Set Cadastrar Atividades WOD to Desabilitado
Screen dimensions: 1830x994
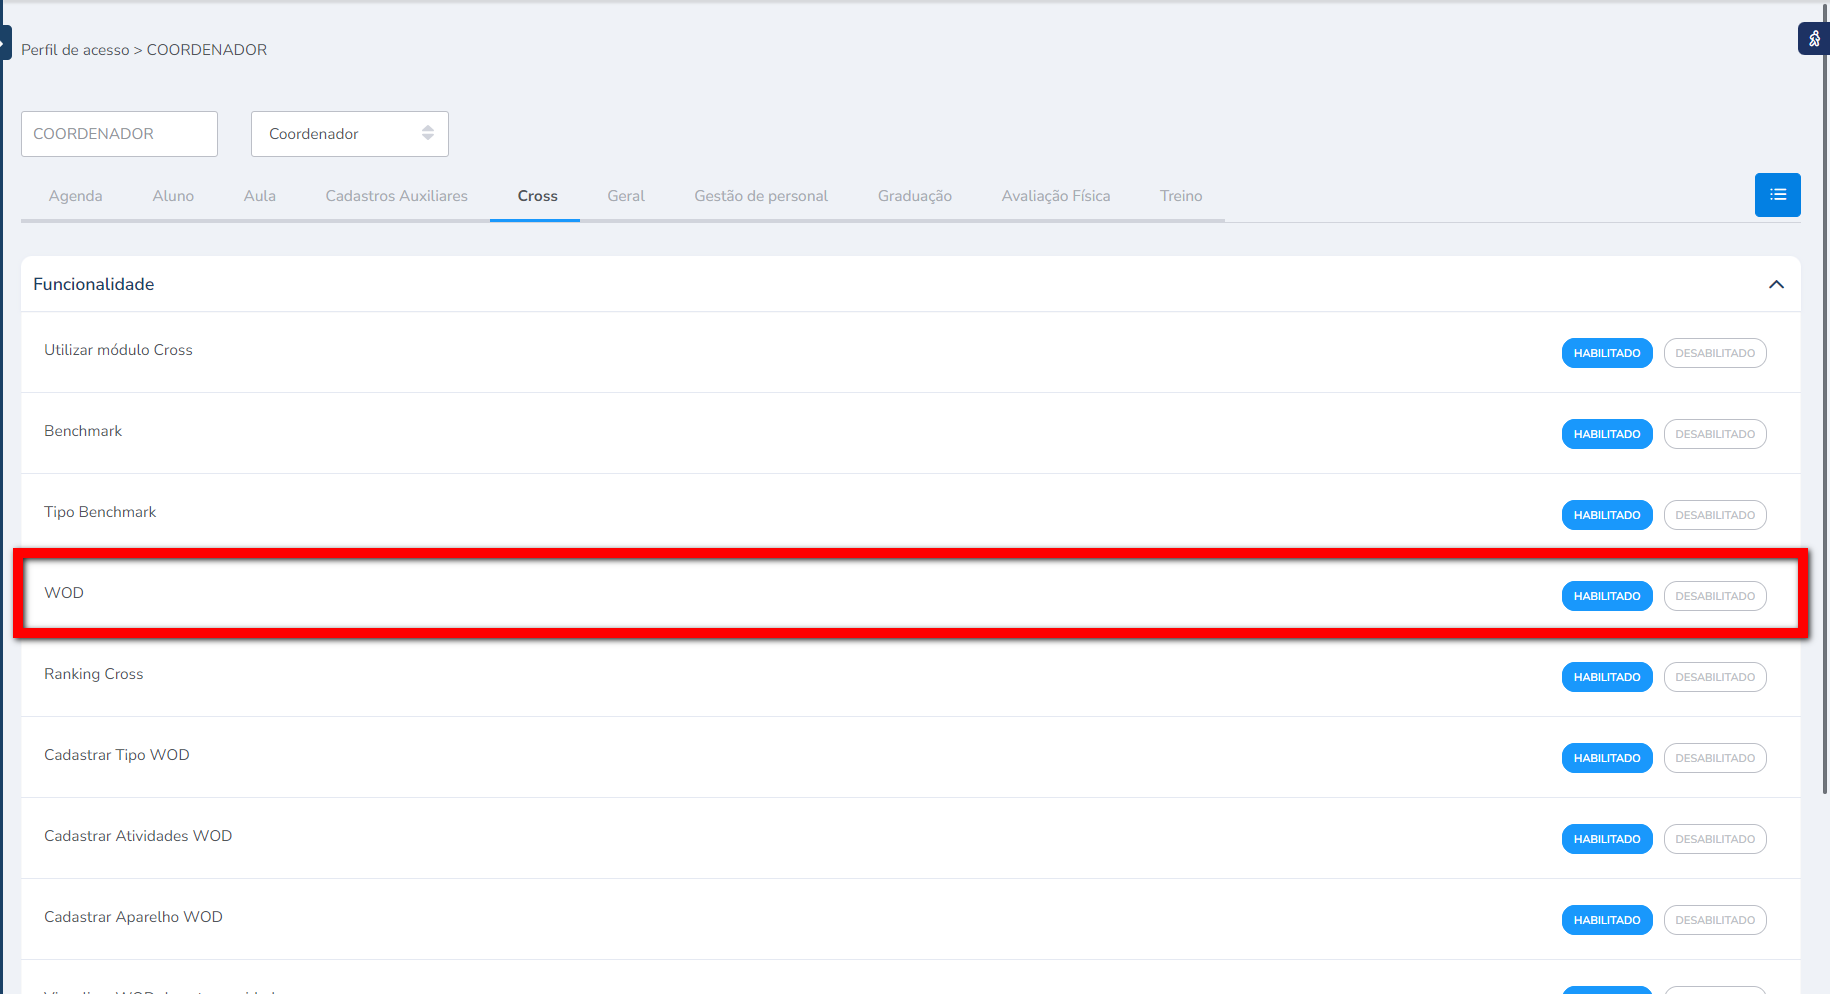[1714, 839]
